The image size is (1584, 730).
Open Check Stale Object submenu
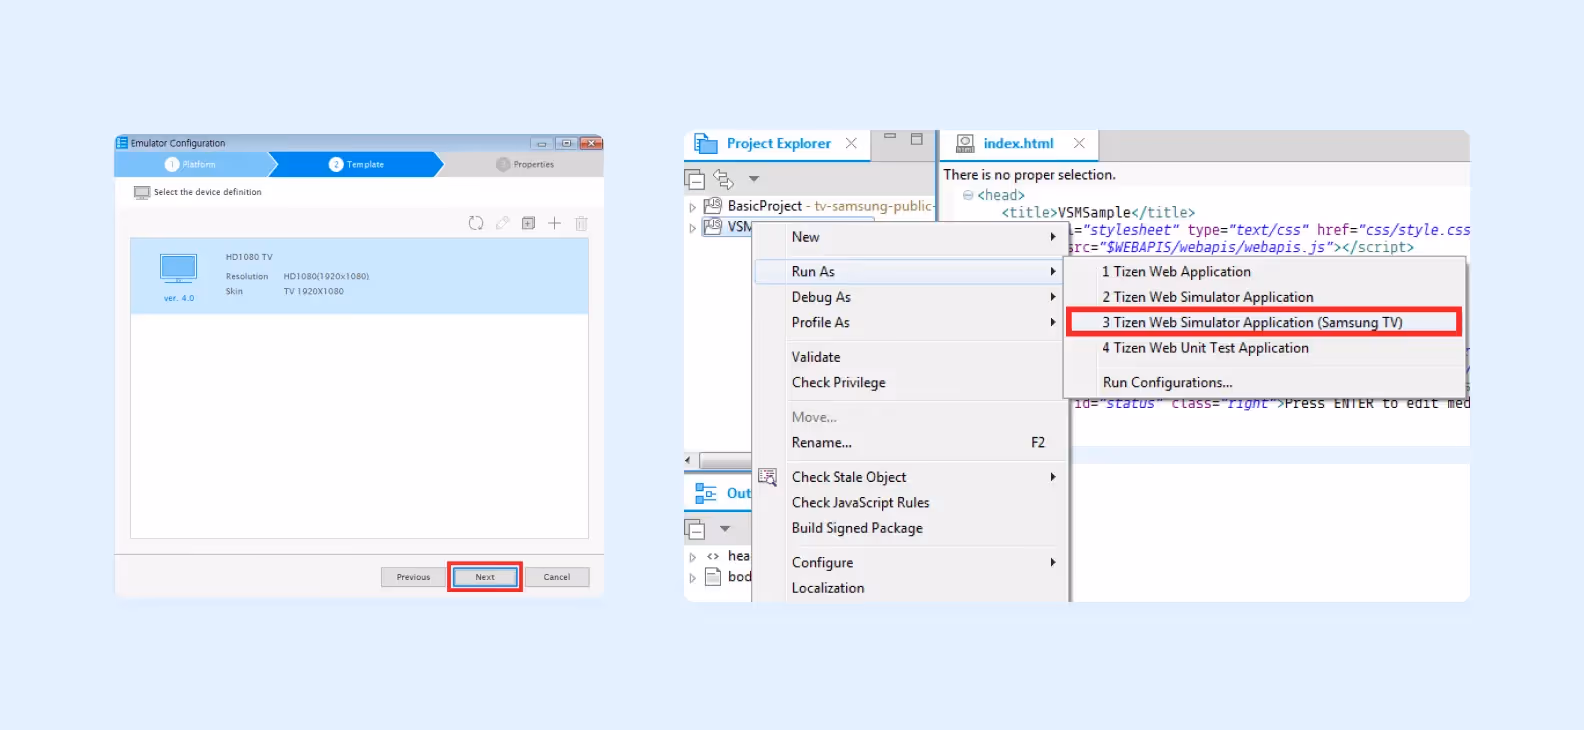pyautogui.click(x=908, y=477)
